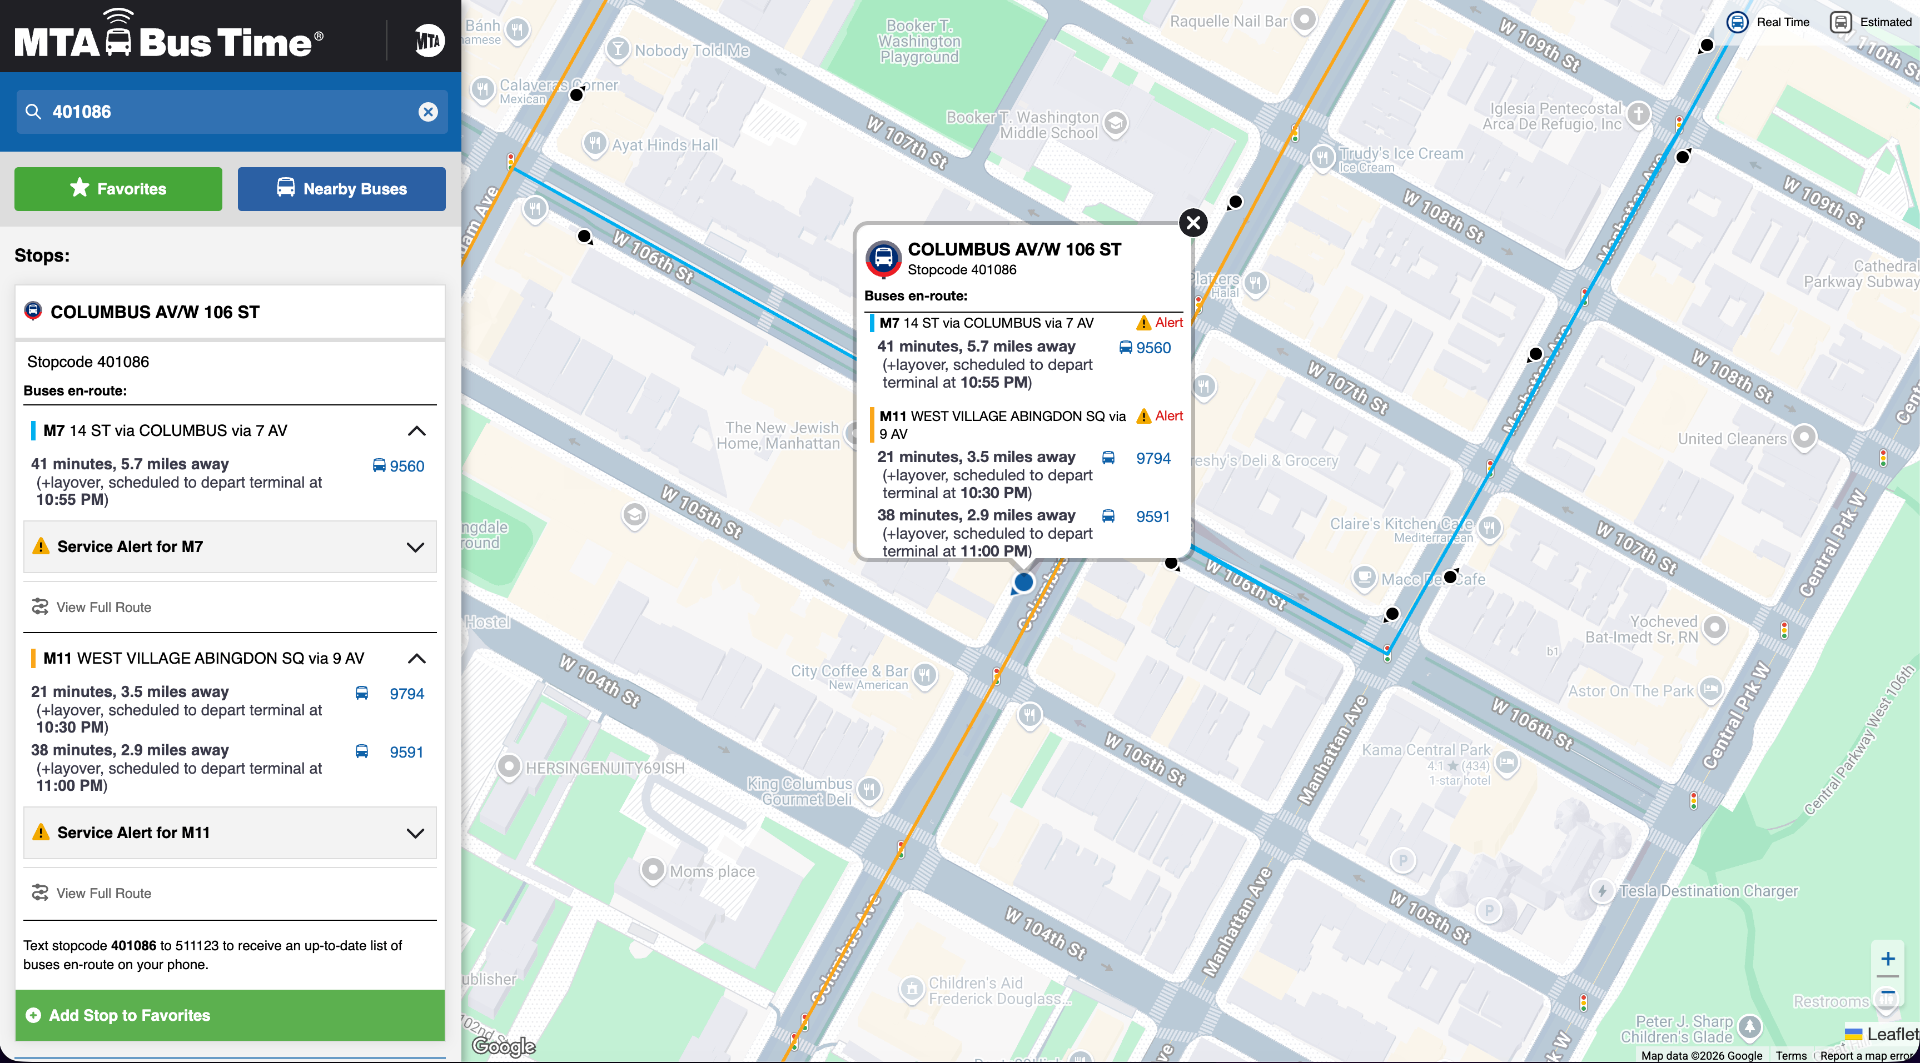
Task: Open map Terms link
Action: (x=1791, y=1056)
